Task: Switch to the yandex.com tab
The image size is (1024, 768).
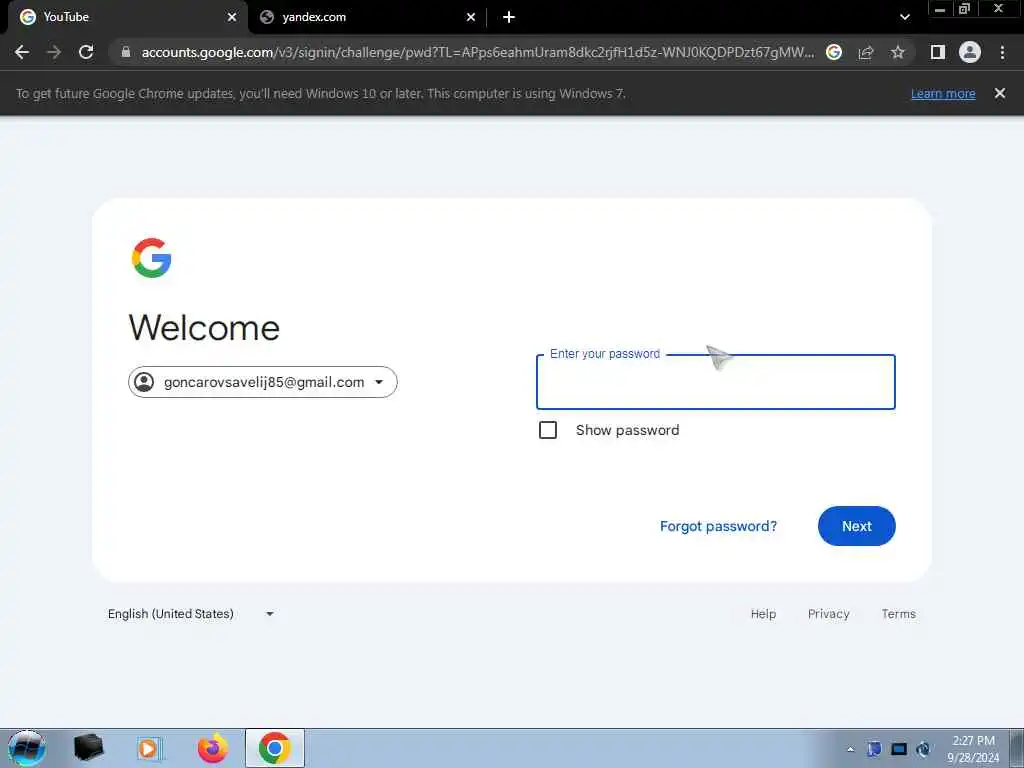Action: click(x=367, y=17)
